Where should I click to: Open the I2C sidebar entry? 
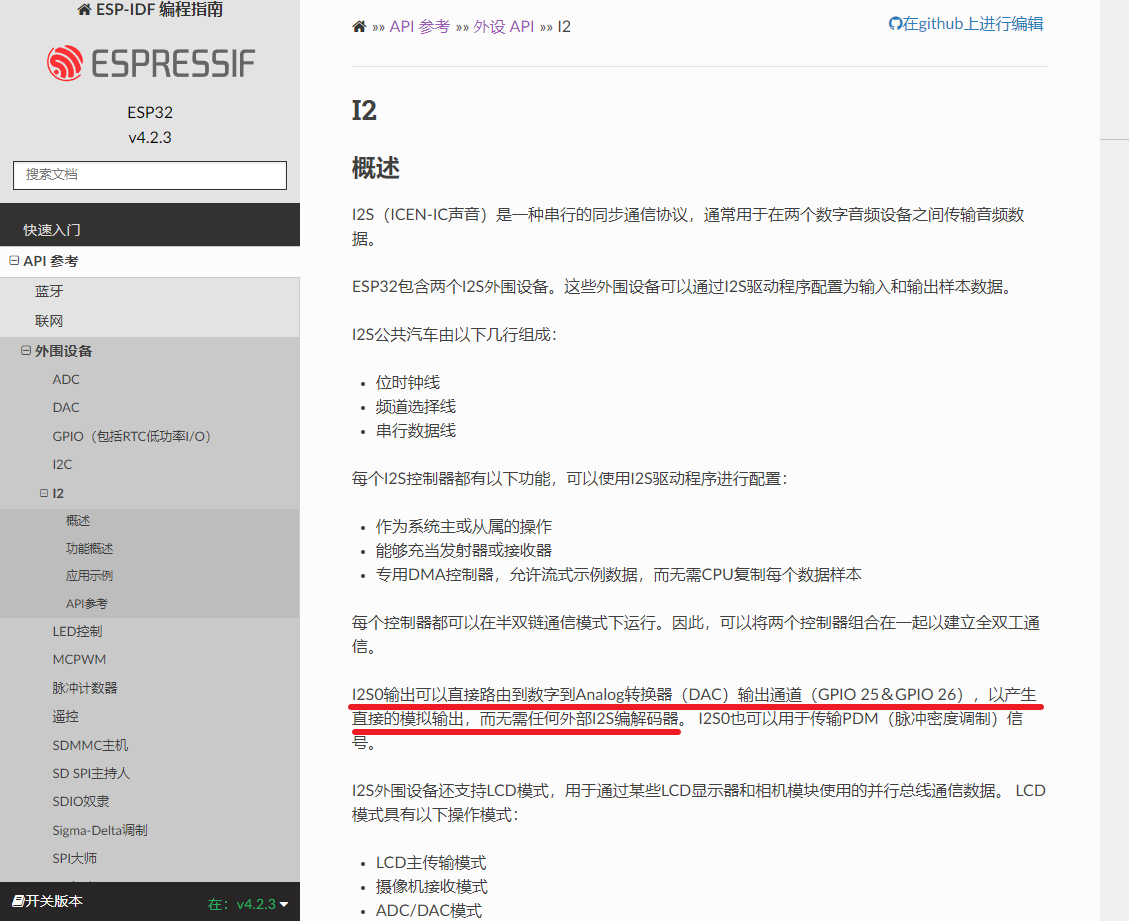(62, 464)
